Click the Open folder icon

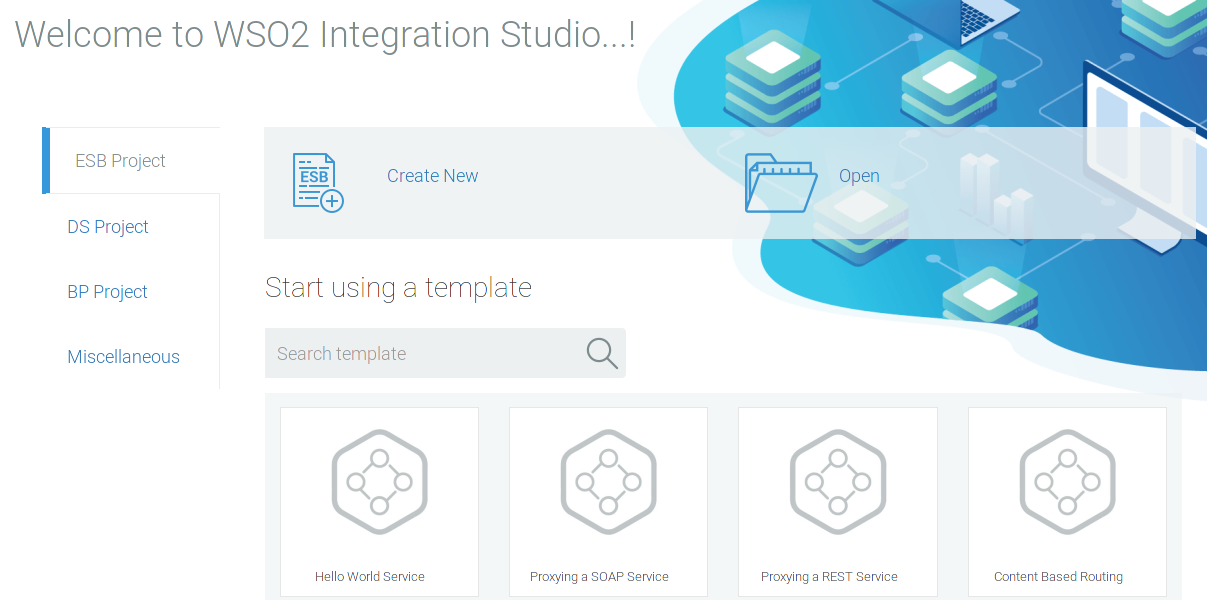pyautogui.click(x=781, y=183)
